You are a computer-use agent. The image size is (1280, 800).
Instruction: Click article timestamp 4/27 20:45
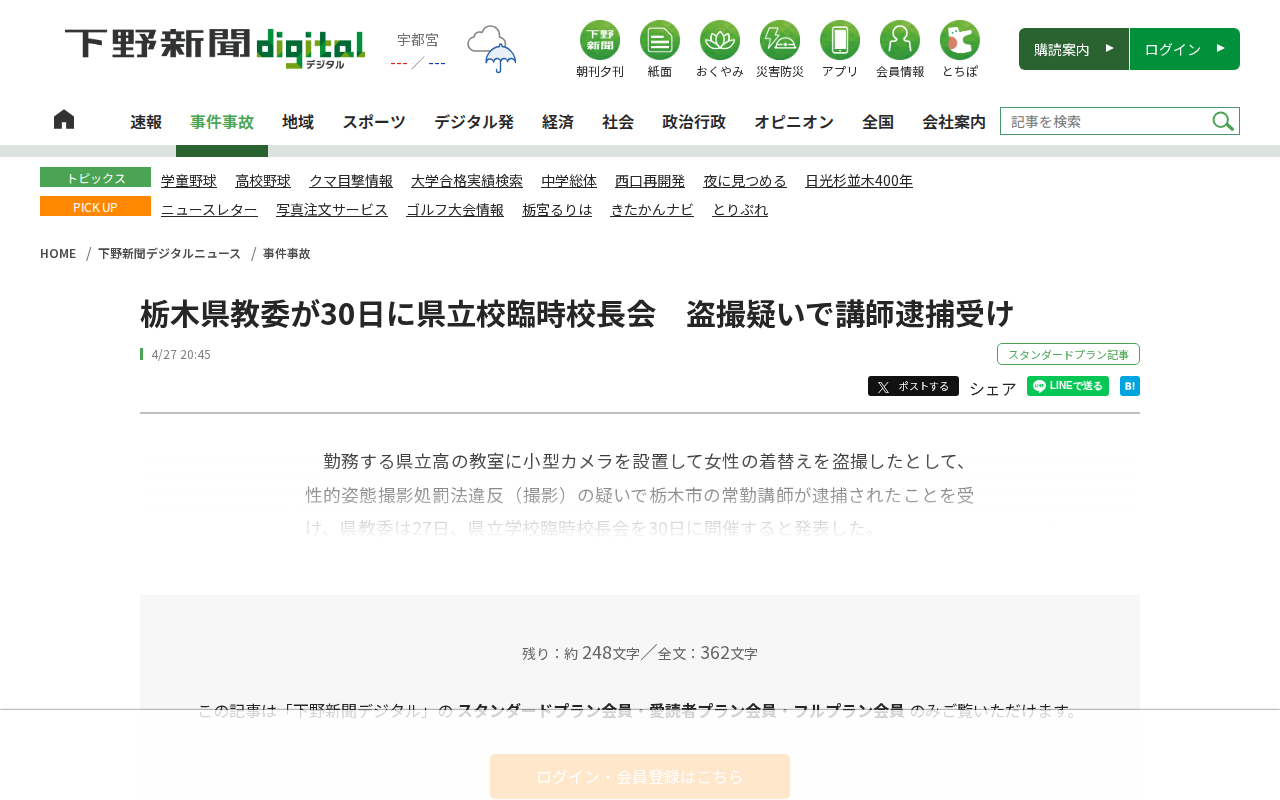tap(181, 354)
